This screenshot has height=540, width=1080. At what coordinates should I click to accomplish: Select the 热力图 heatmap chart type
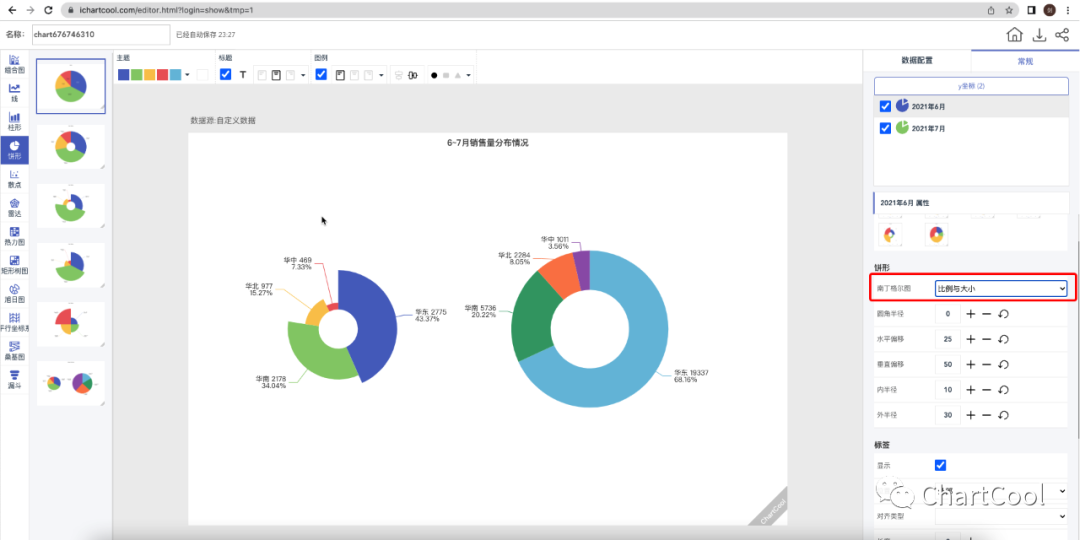tap(14, 236)
